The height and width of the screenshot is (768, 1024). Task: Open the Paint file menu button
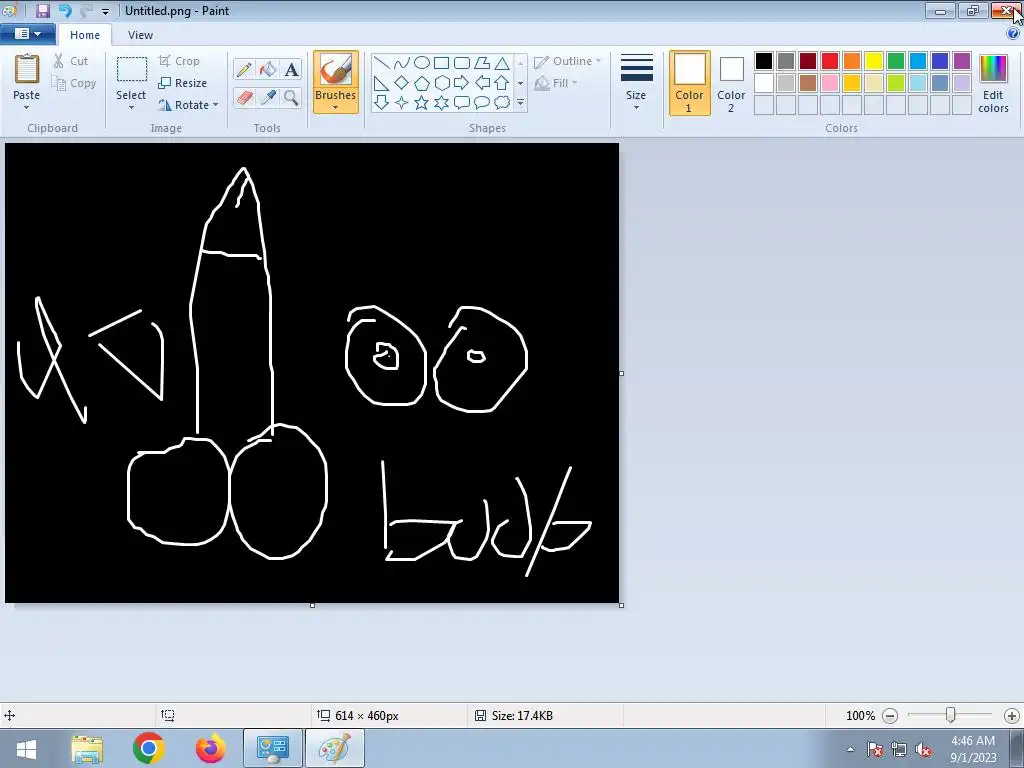(x=27, y=34)
